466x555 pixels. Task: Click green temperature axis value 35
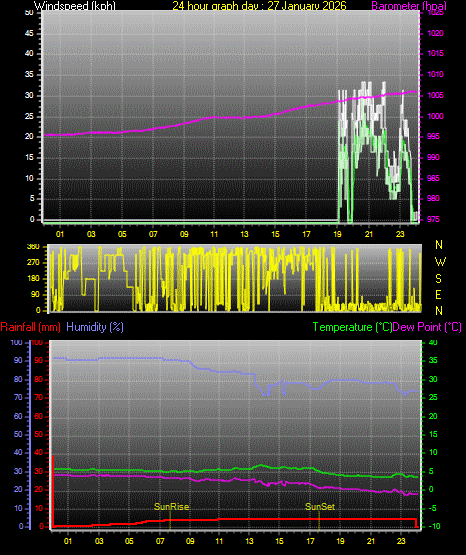pos(433,360)
